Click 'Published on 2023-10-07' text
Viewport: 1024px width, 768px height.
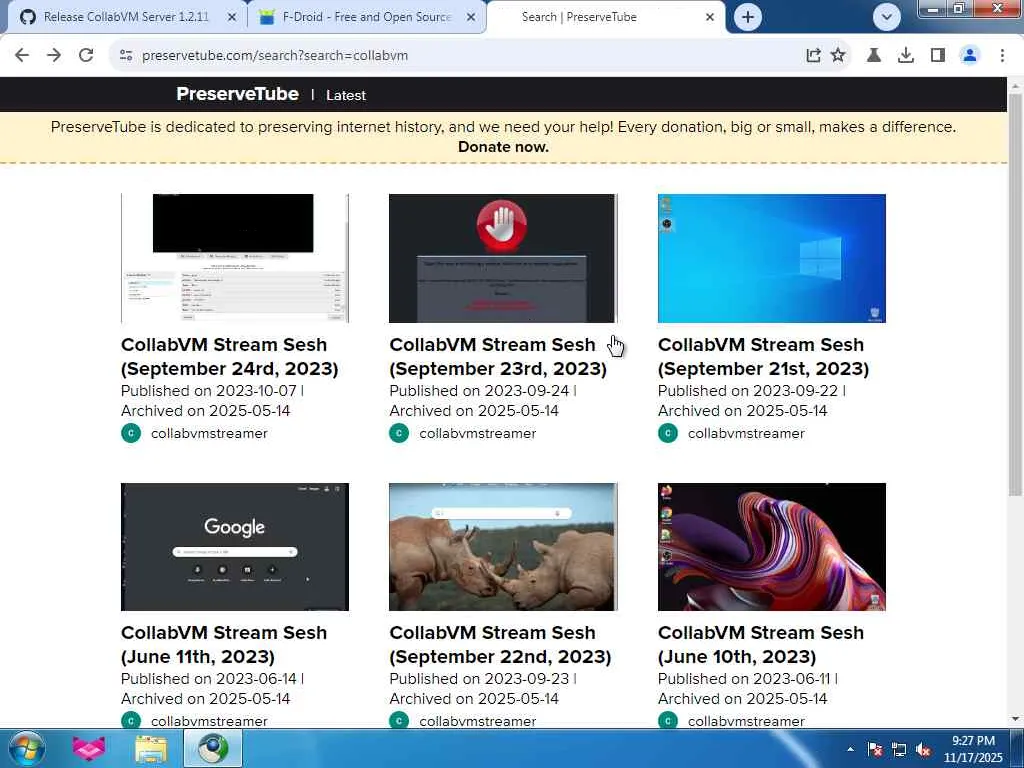pyautogui.click(x=208, y=391)
